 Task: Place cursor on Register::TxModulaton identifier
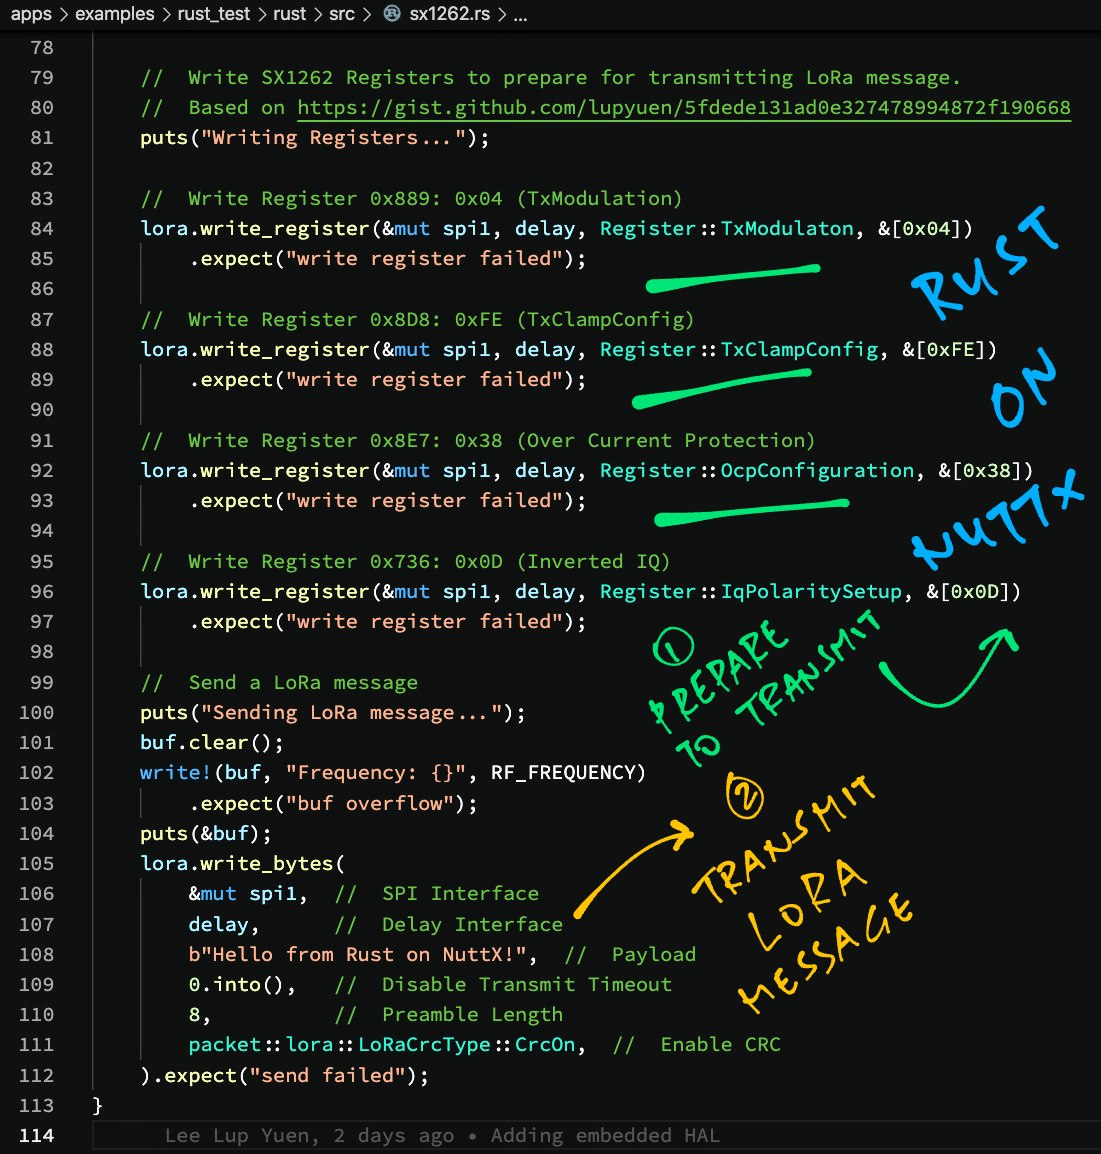pos(786,229)
